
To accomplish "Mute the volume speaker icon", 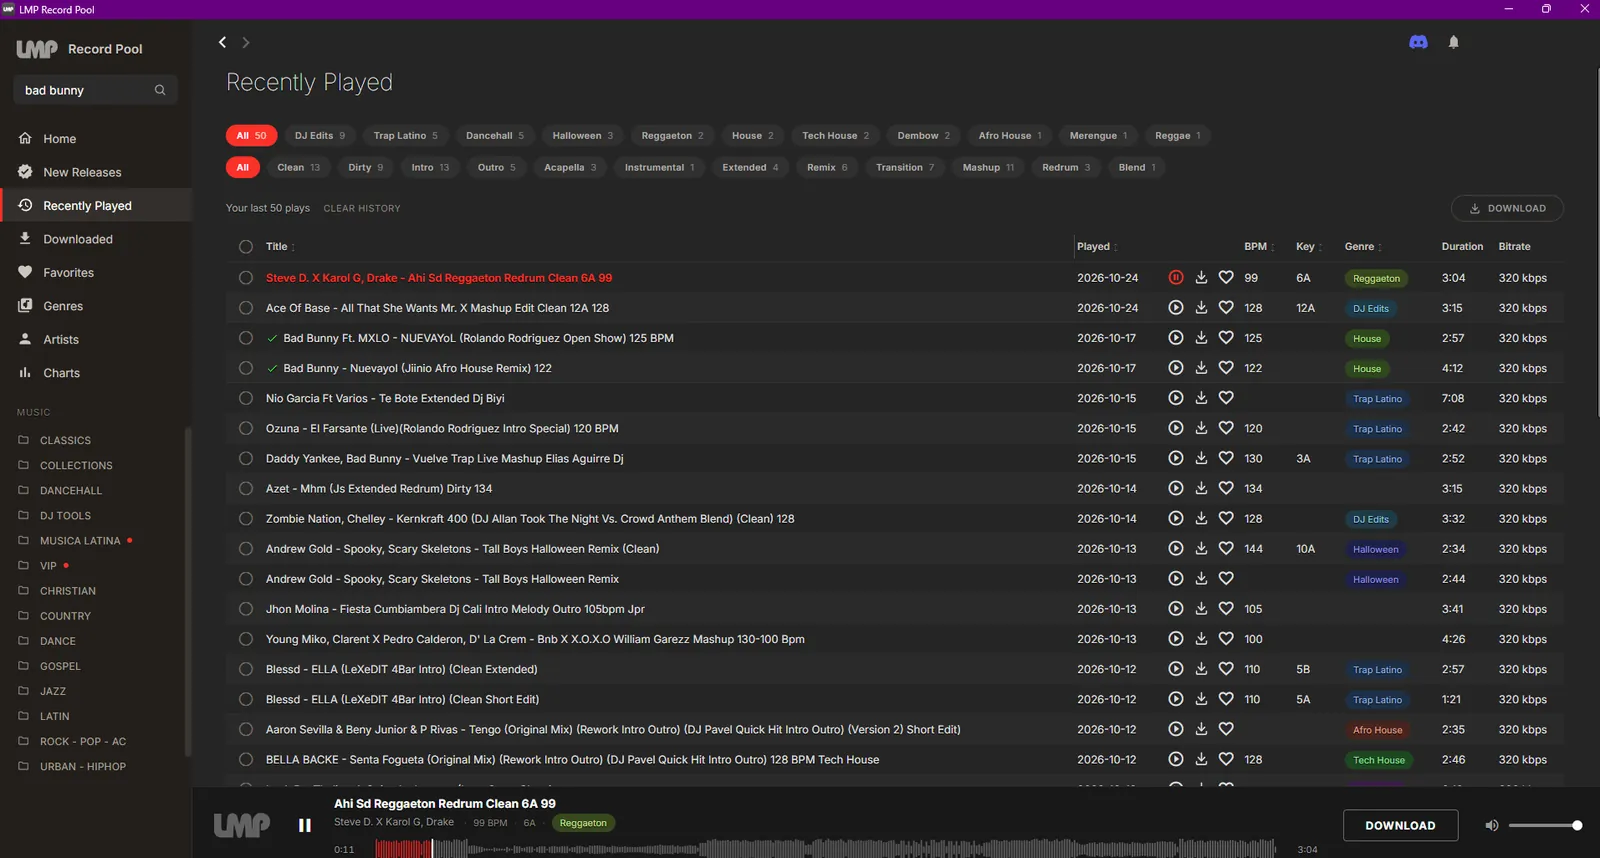I will [x=1491, y=825].
